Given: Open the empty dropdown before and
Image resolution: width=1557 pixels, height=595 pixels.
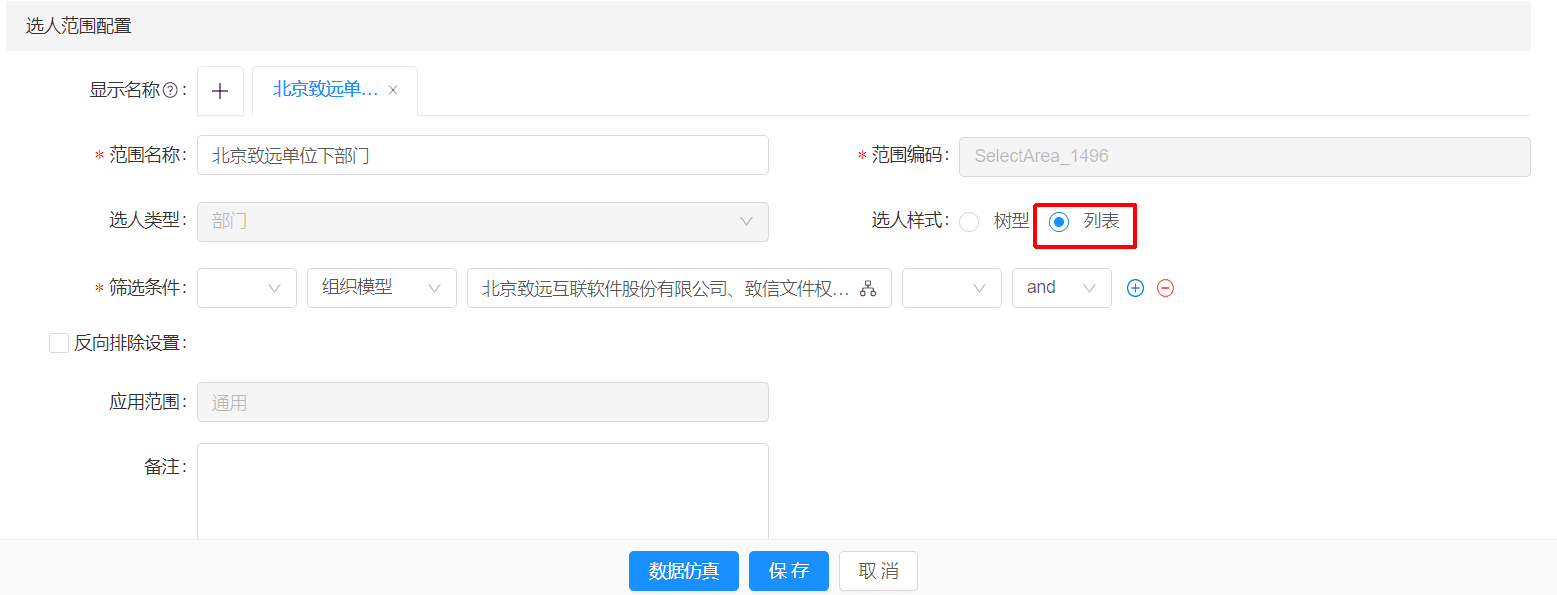Looking at the screenshot, I should pyautogui.click(x=952, y=288).
